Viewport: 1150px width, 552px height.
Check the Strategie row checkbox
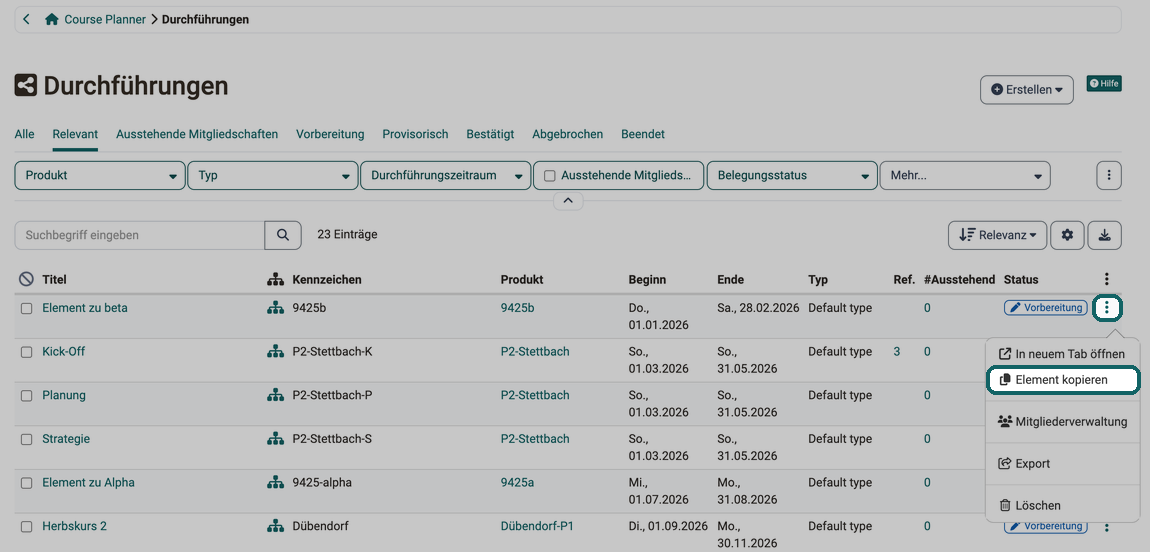[26, 439]
